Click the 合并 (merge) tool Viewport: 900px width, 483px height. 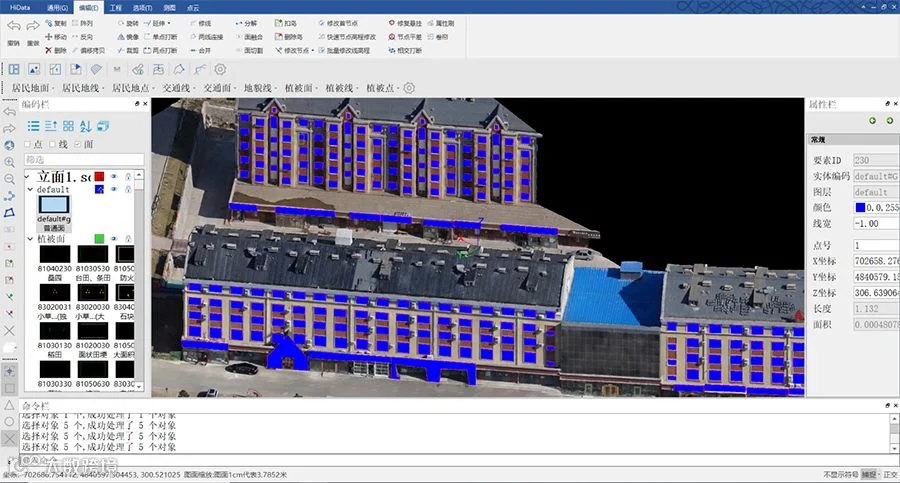pos(200,51)
